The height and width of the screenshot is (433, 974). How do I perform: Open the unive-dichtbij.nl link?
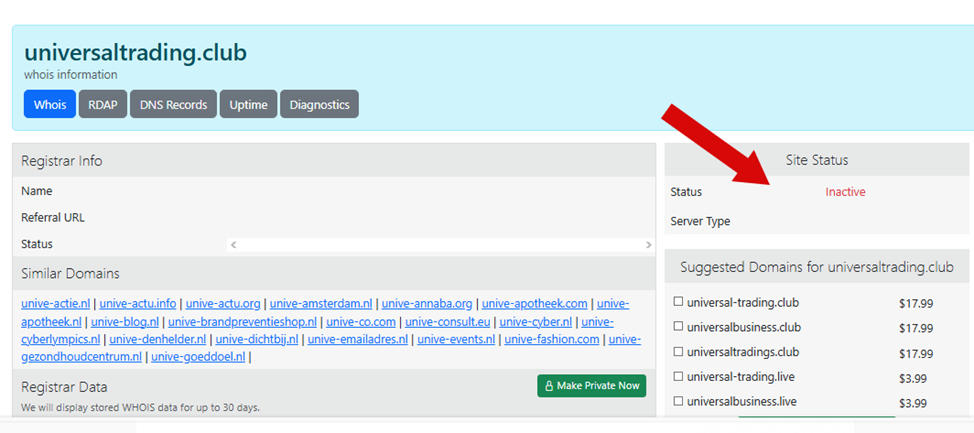click(x=257, y=339)
